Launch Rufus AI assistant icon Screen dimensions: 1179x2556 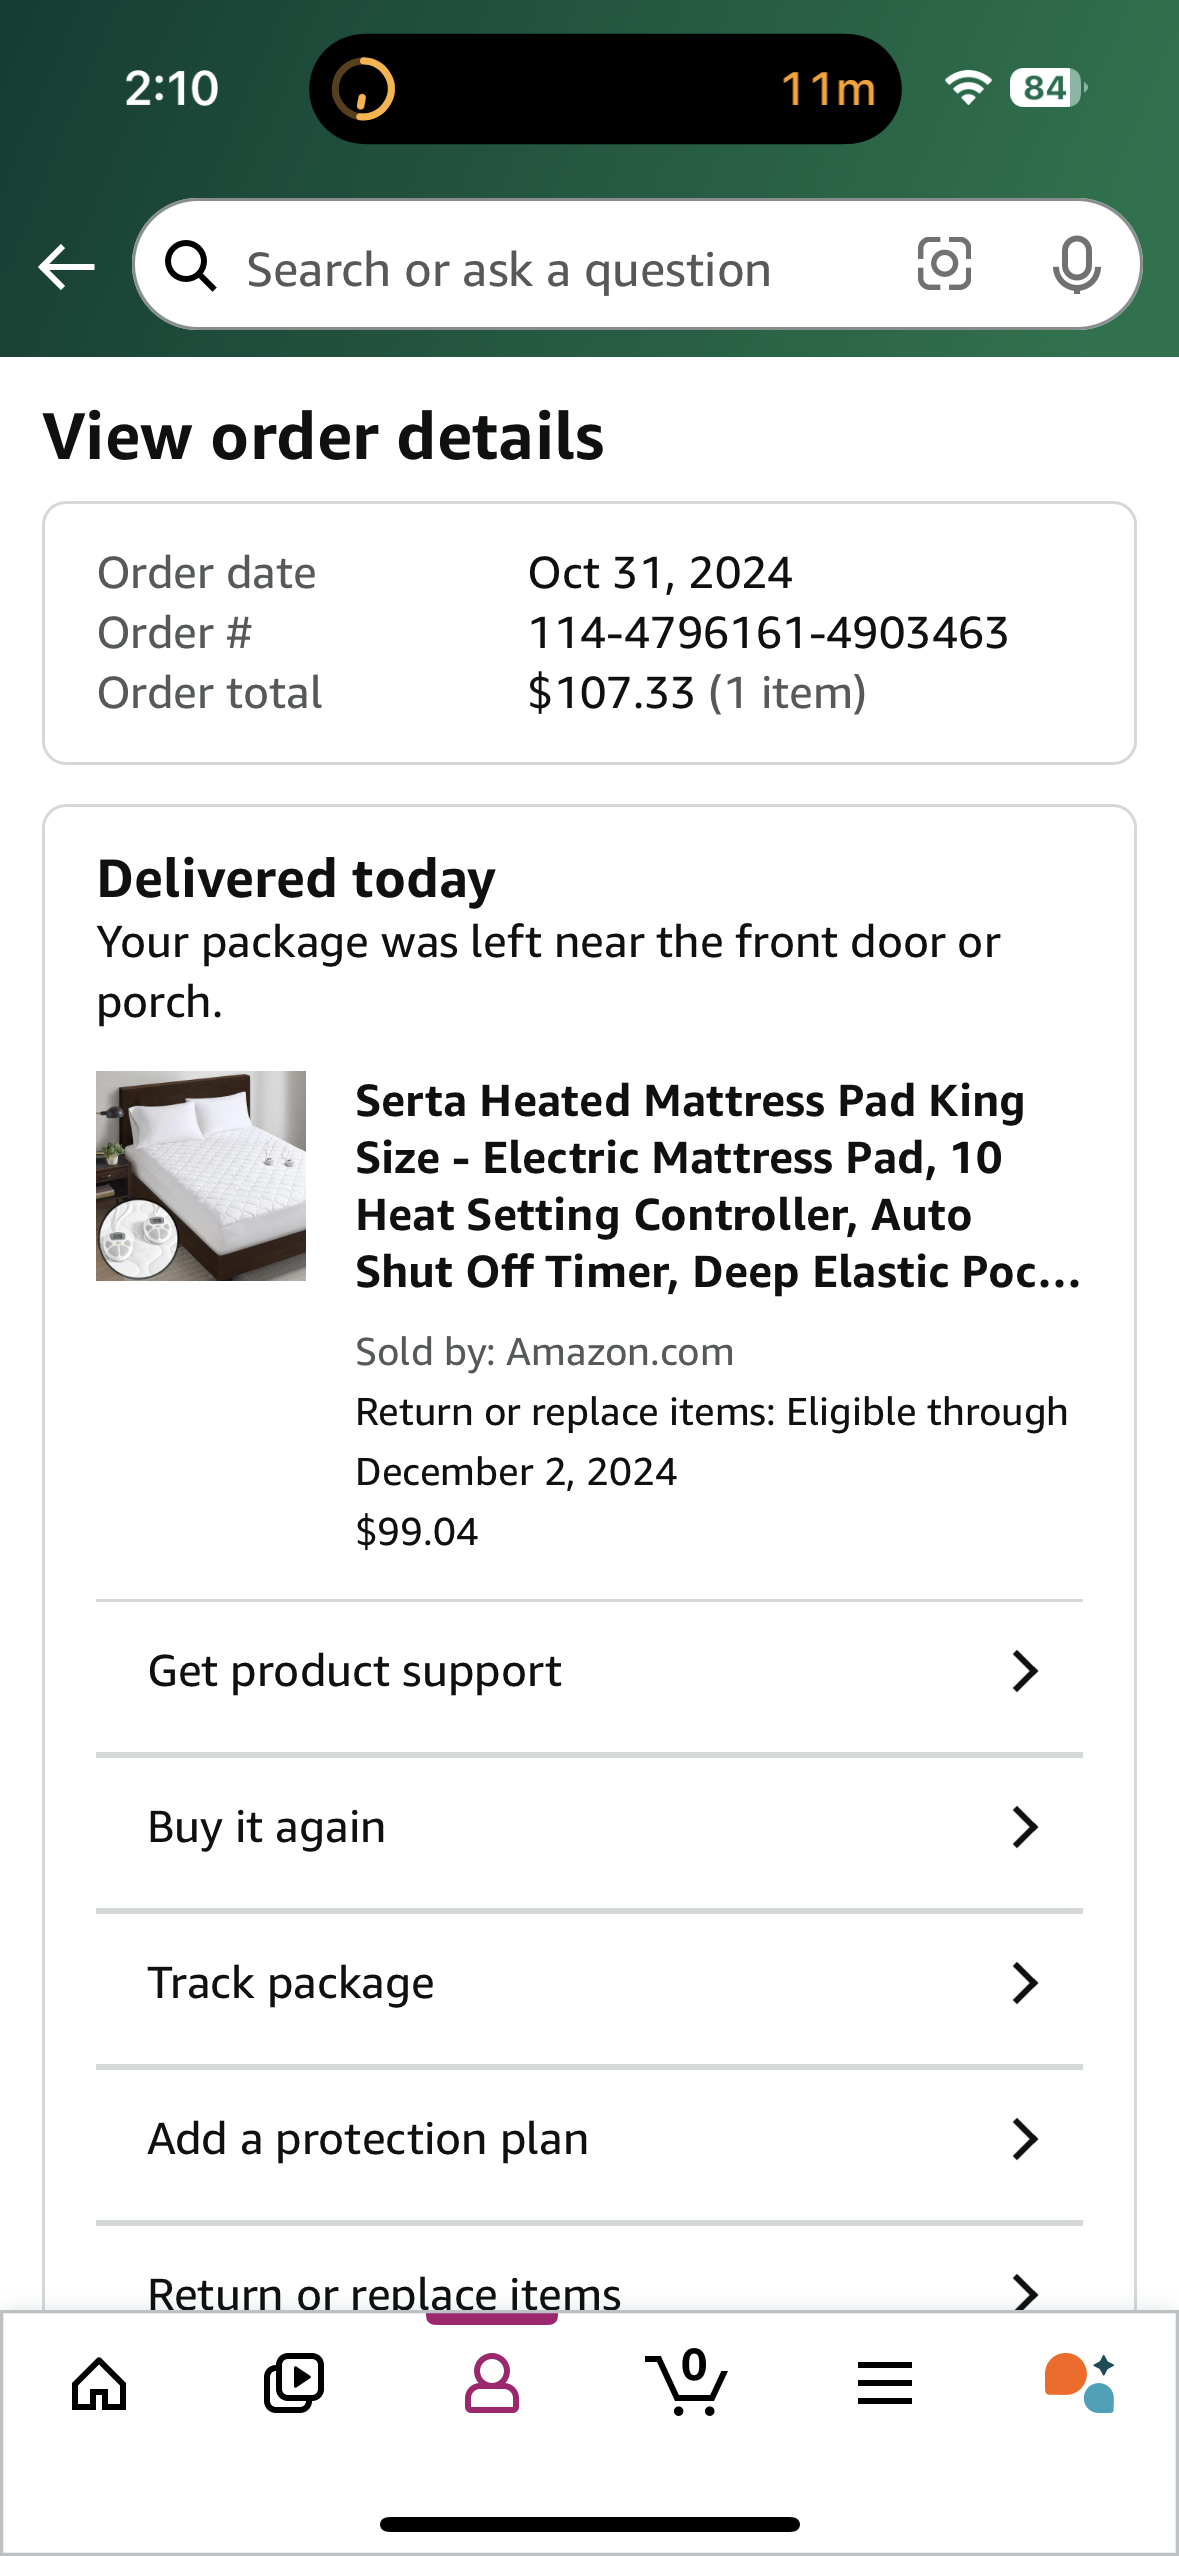[1080, 2384]
